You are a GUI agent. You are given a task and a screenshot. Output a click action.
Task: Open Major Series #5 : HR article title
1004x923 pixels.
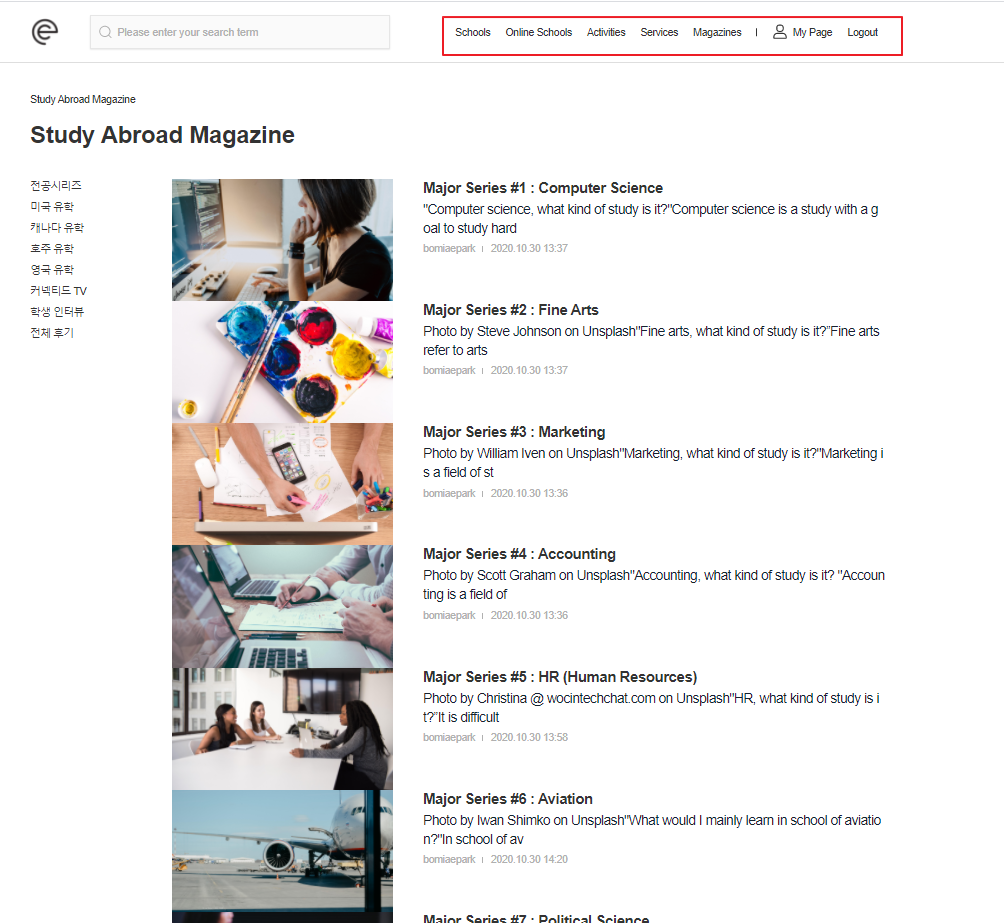click(559, 677)
